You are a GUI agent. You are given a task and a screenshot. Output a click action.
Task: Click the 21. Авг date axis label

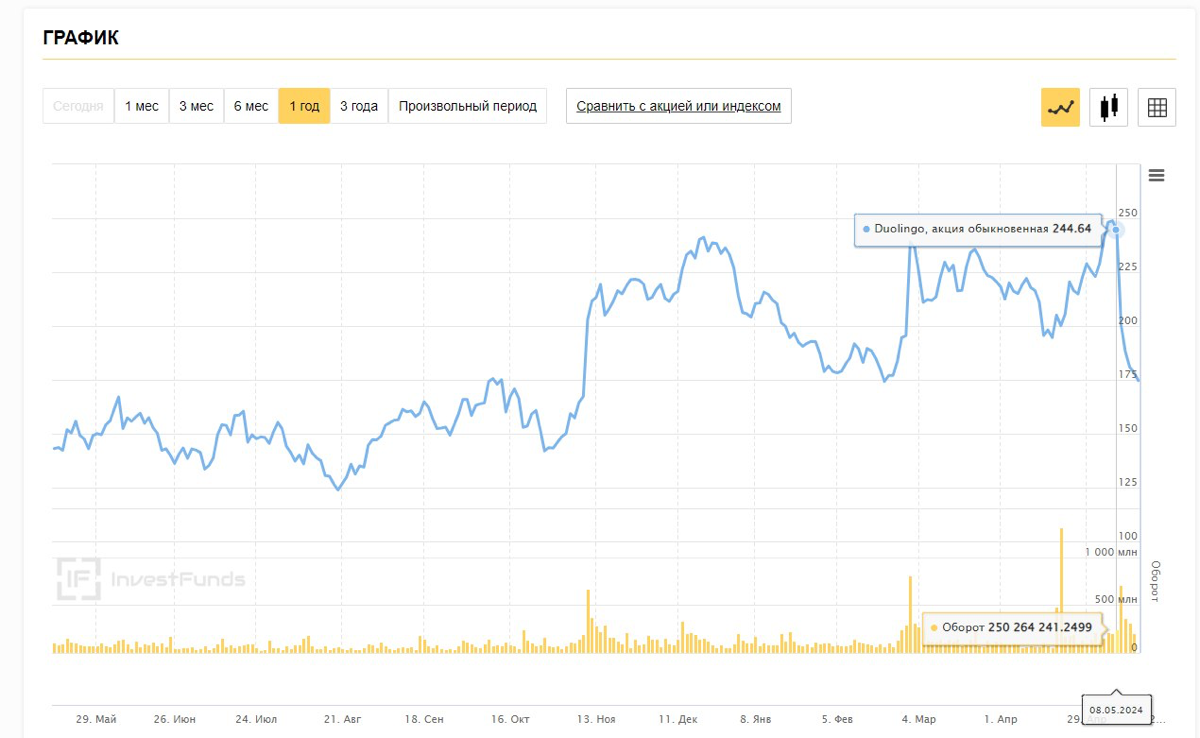pos(343,719)
